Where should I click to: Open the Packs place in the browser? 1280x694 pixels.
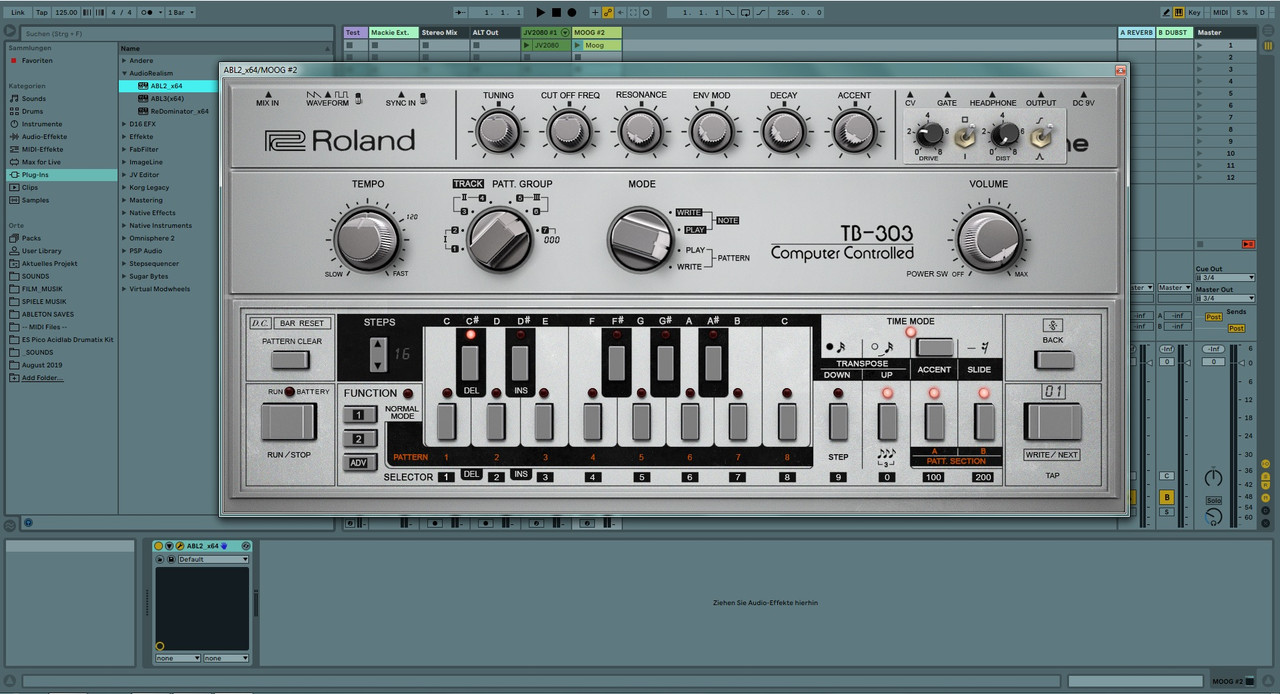pyautogui.click(x=31, y=238)
